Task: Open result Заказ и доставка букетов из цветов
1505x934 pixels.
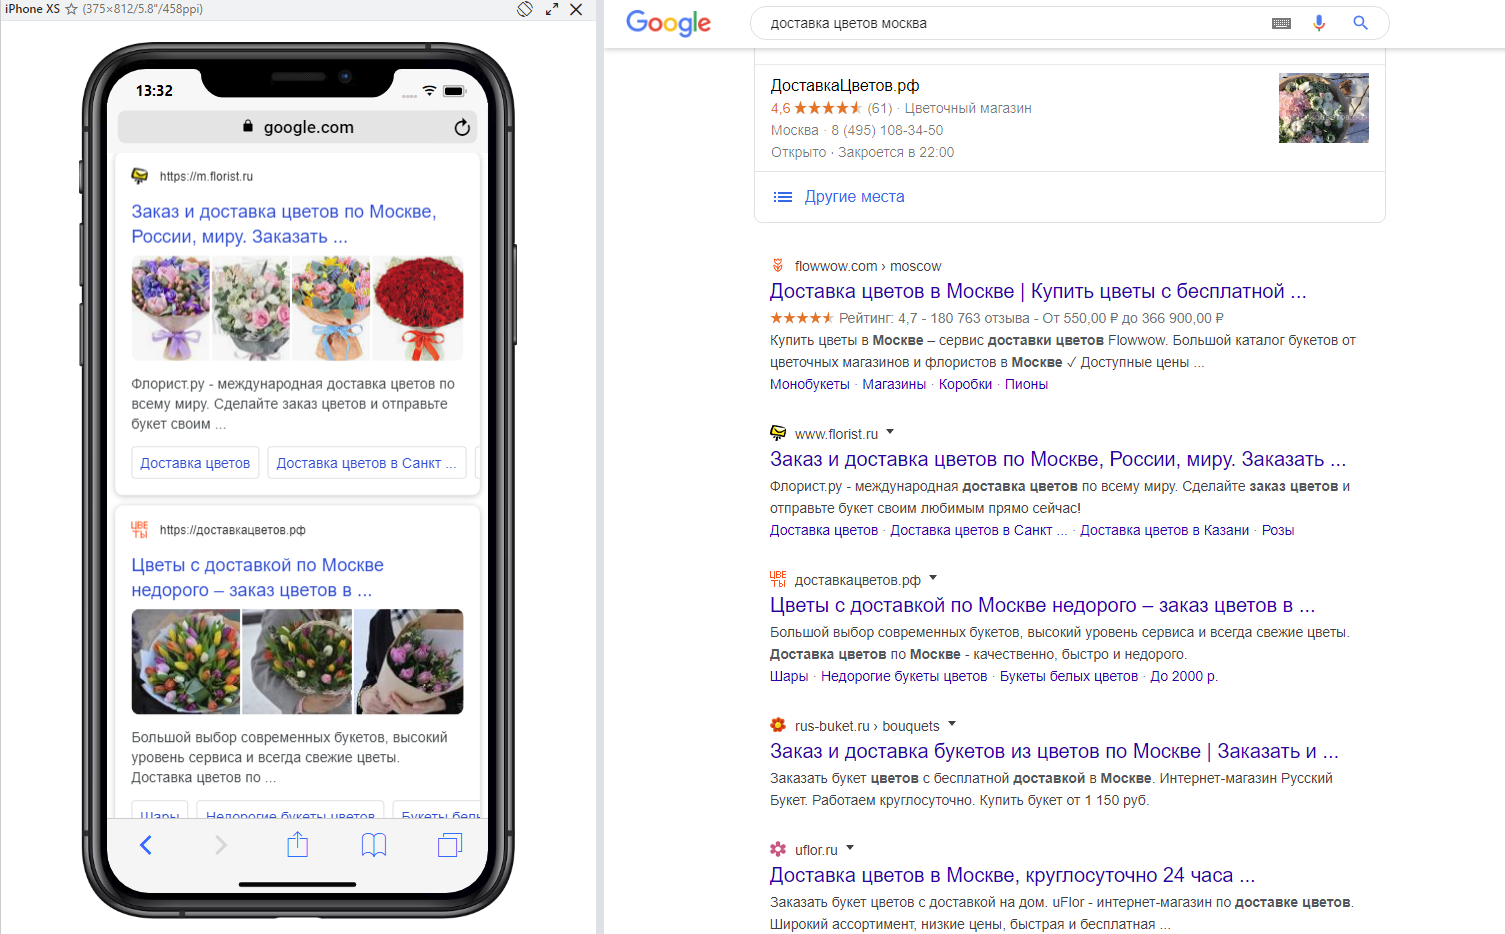Action: (x=1054, y=751)
